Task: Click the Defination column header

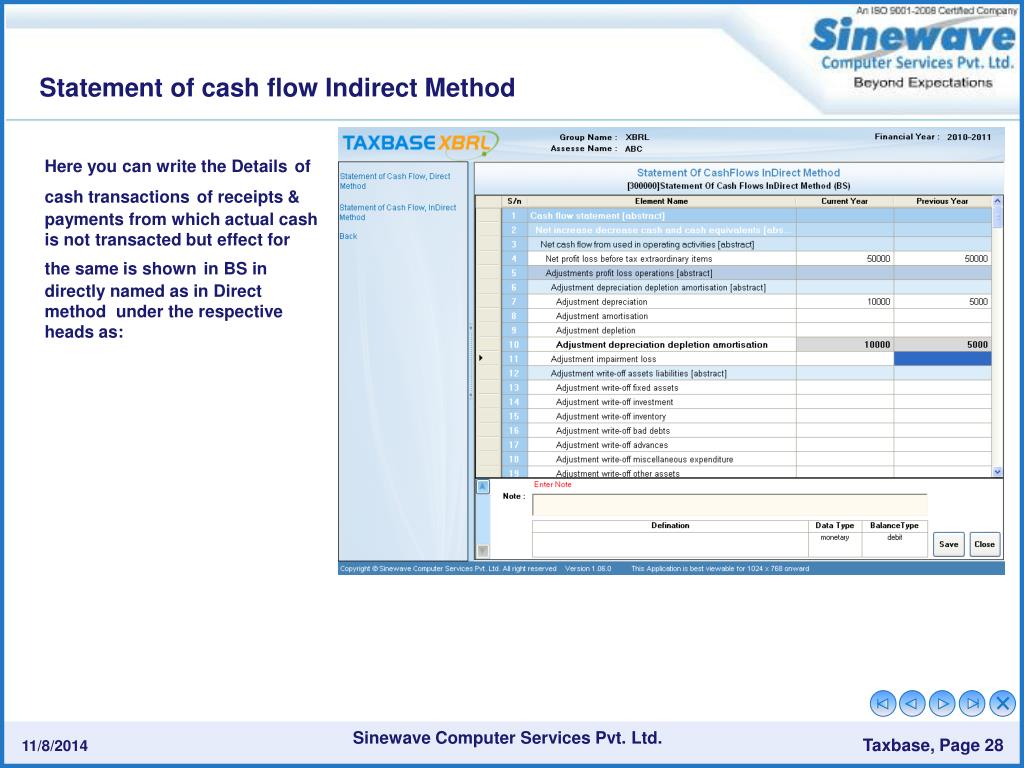Action: point(670,526)
